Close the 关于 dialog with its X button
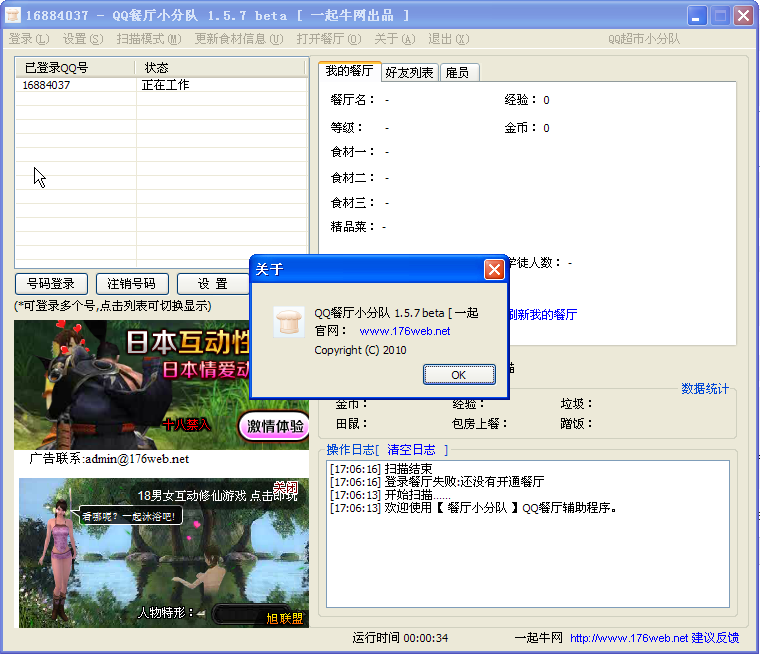This screenshot has height=654, width=760. click(494, 270)
